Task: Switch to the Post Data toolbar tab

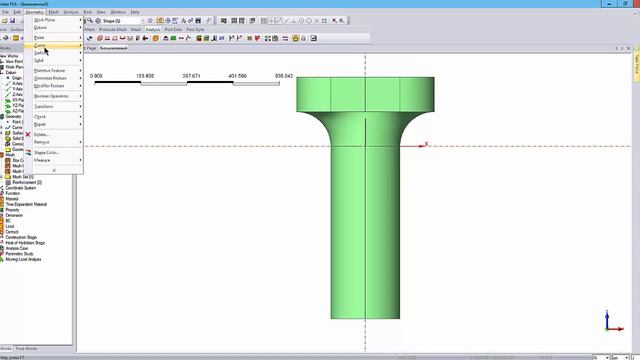Action: pyautogui.click(x=173, y=29)
